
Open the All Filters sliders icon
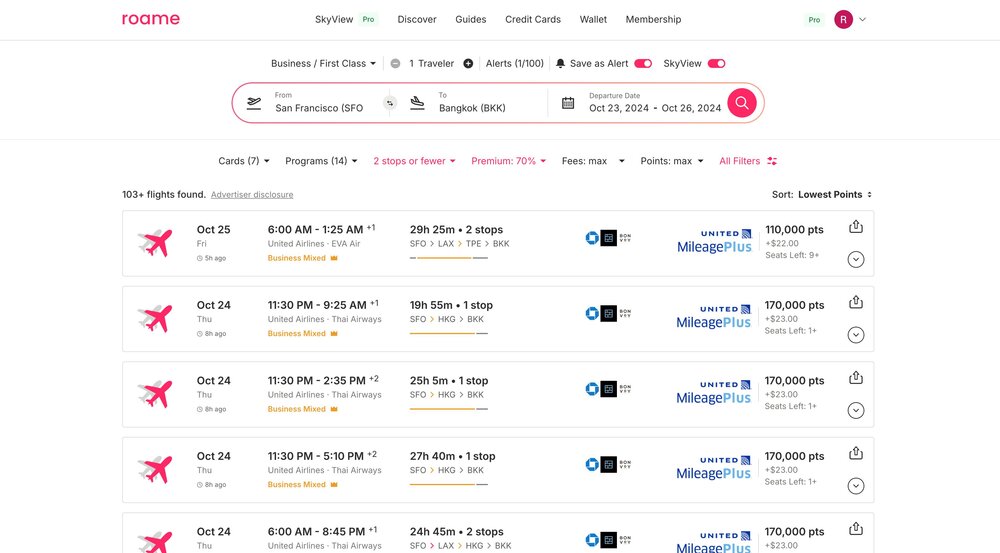(x=772, y=161)
